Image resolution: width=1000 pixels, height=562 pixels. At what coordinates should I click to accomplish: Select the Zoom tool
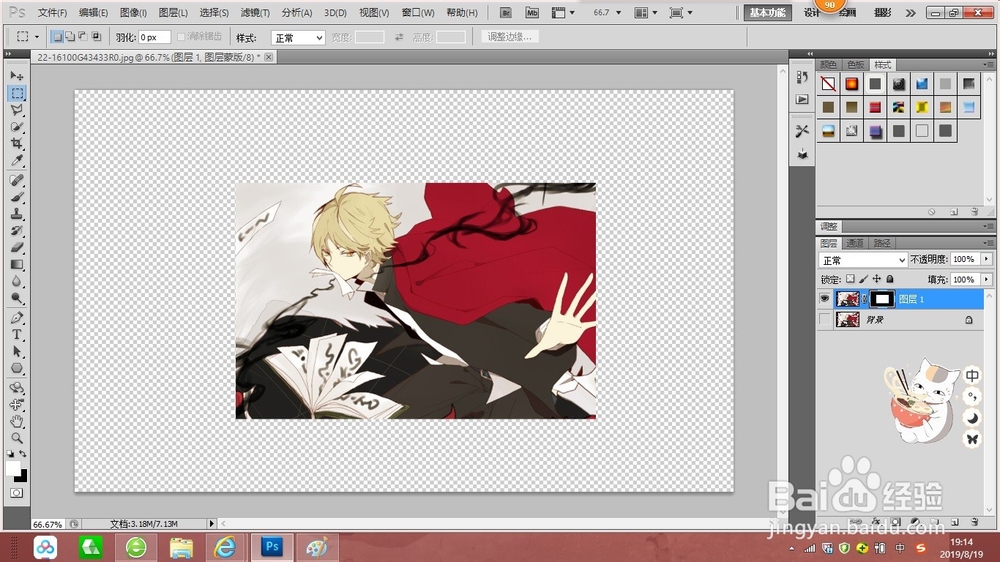click(17, 438)
